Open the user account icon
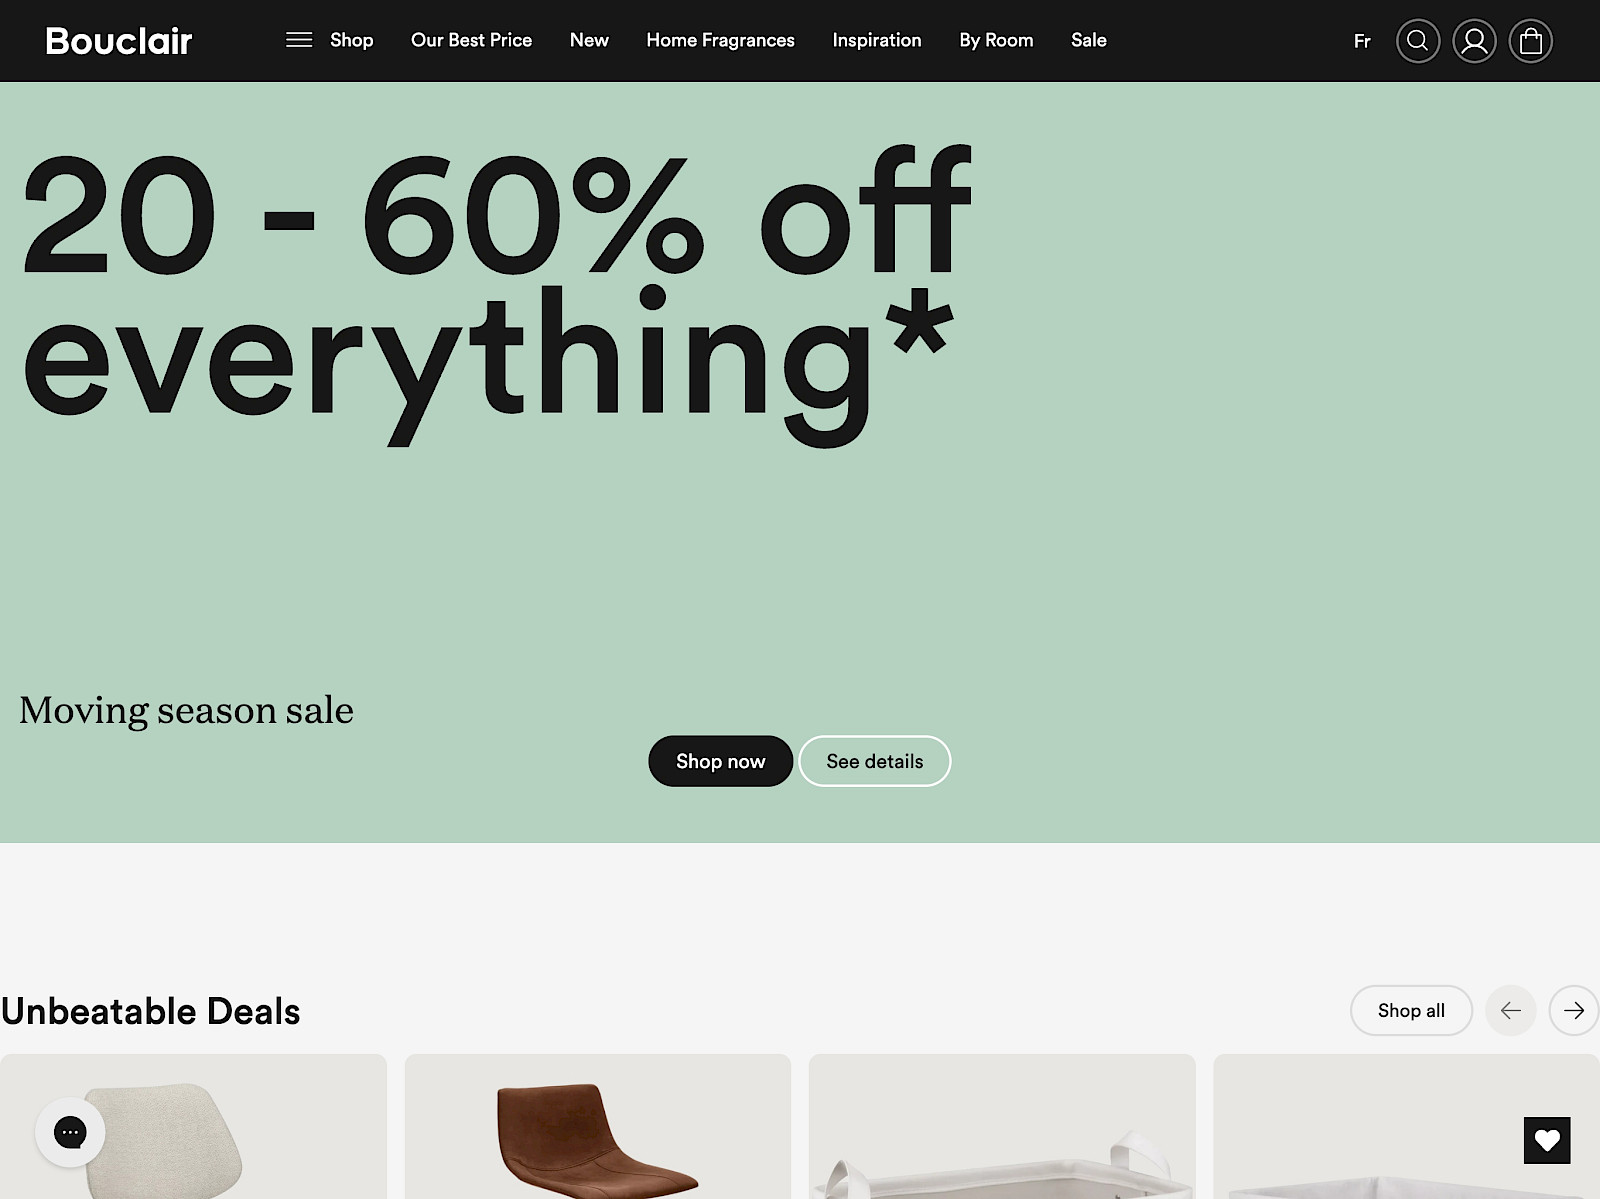1600x1199 pixels. (x=1474, y=41)
